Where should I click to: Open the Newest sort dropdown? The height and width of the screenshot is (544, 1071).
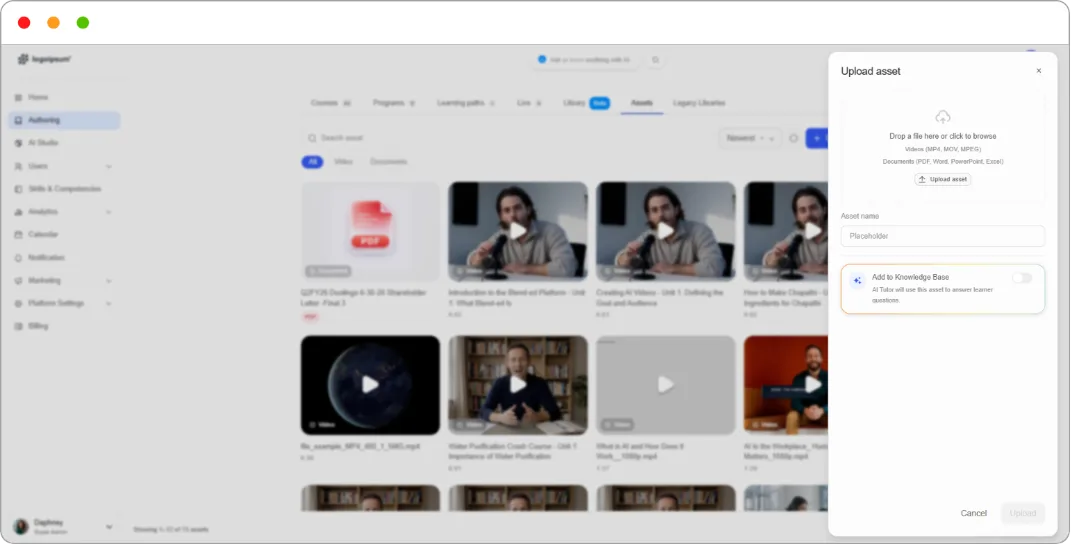(x=750, y=138)
